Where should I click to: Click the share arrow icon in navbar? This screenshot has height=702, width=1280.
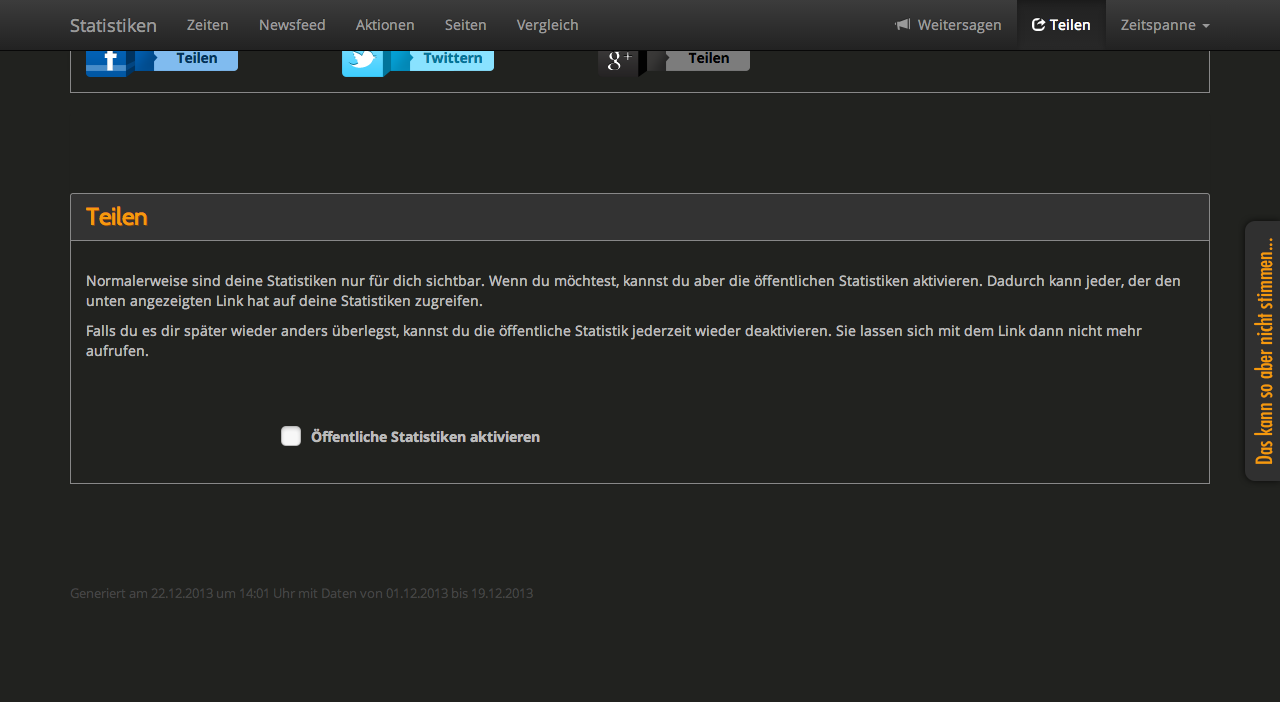tap(1038, 25)
